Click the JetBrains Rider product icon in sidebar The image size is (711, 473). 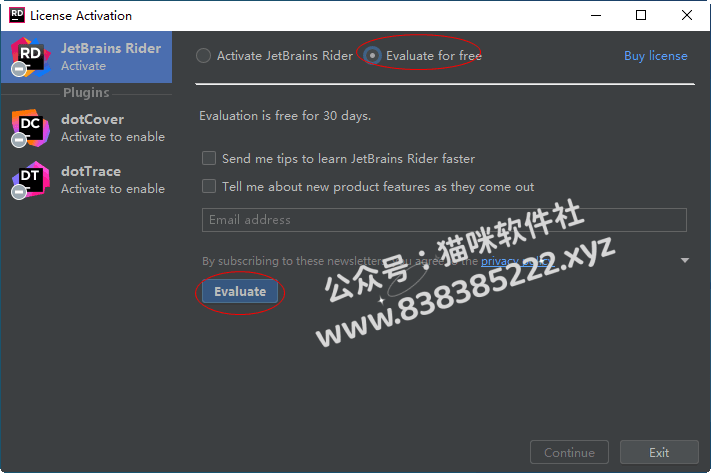pyautogui.click(x=30, y=57)
